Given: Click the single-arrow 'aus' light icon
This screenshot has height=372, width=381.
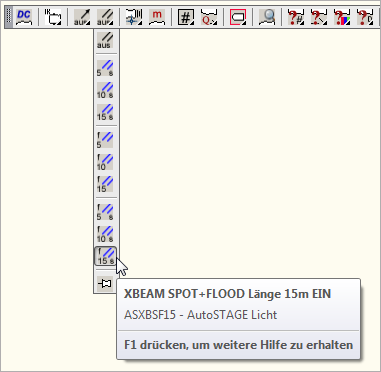Looking at the screenshot, I should [82, 17].
